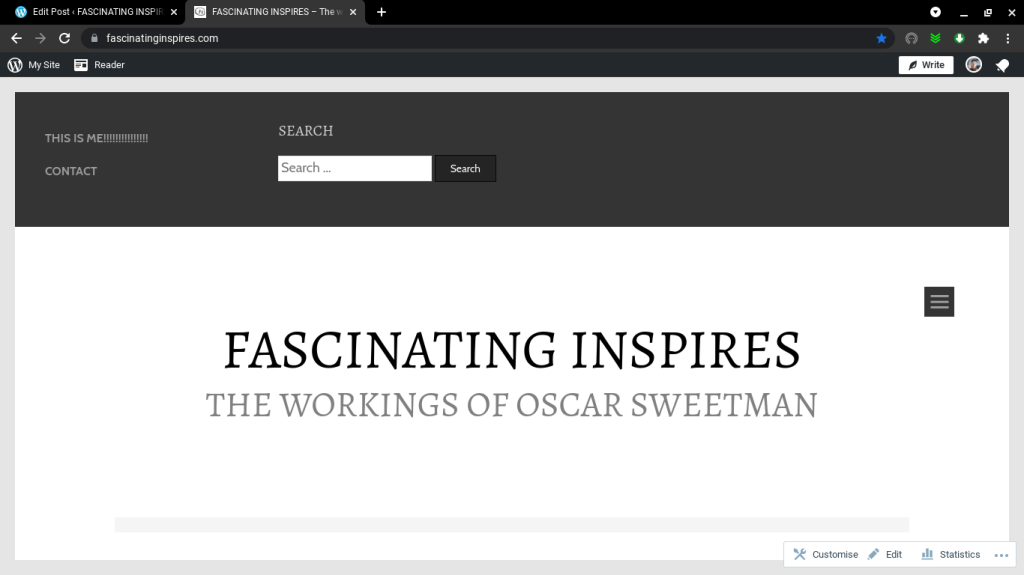
Task: Expand the three-dots more actions bar
Action: [x=1001, y=555]
